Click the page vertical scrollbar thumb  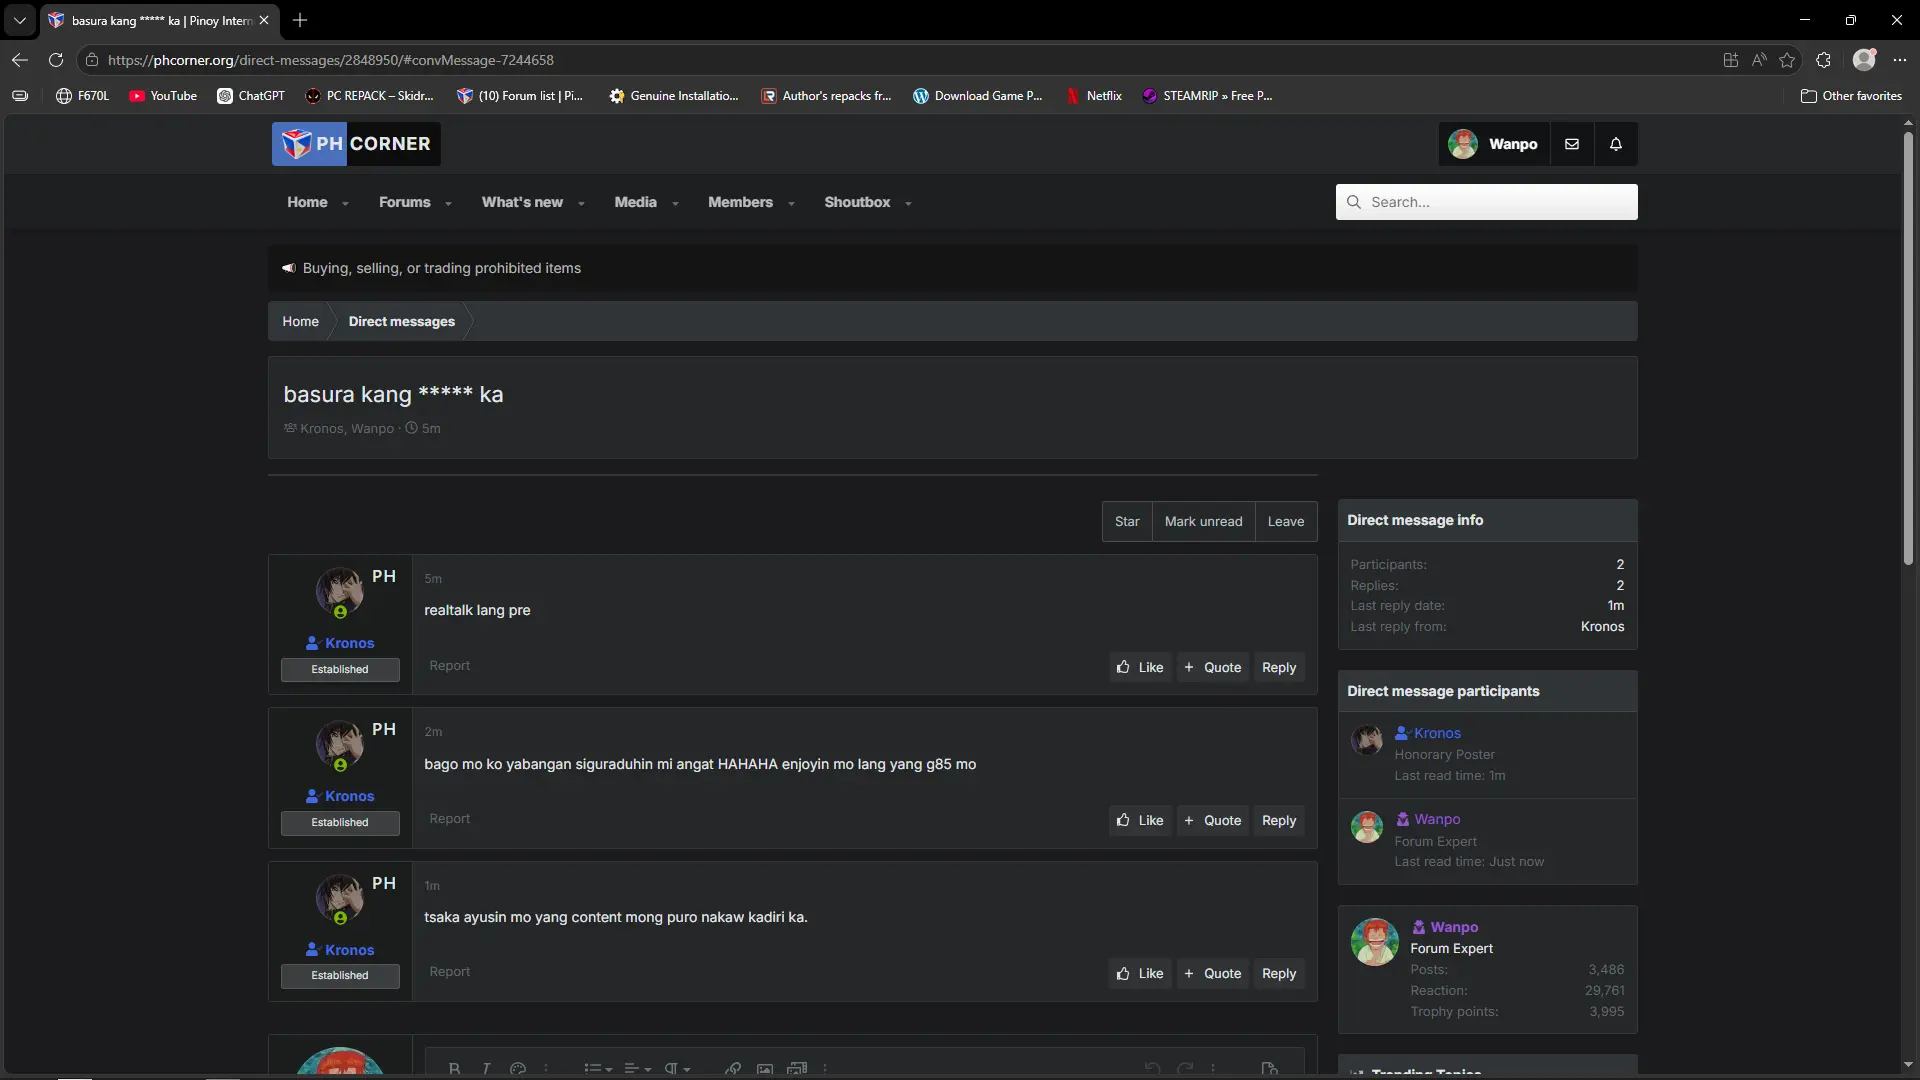point(1907,350)
